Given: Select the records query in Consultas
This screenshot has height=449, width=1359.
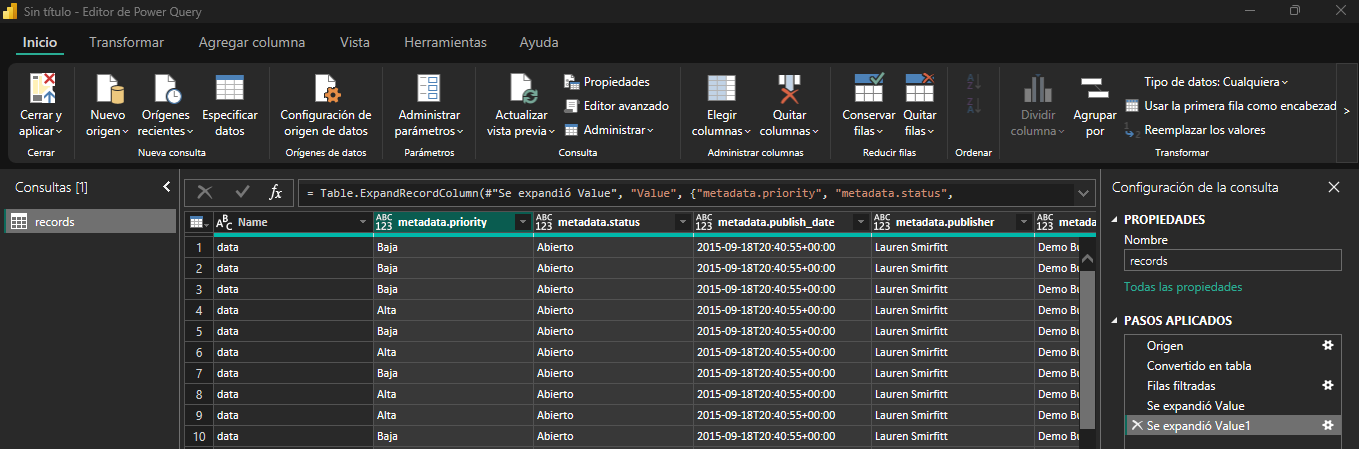Looking at the screenshot, I should pos(90,221).
